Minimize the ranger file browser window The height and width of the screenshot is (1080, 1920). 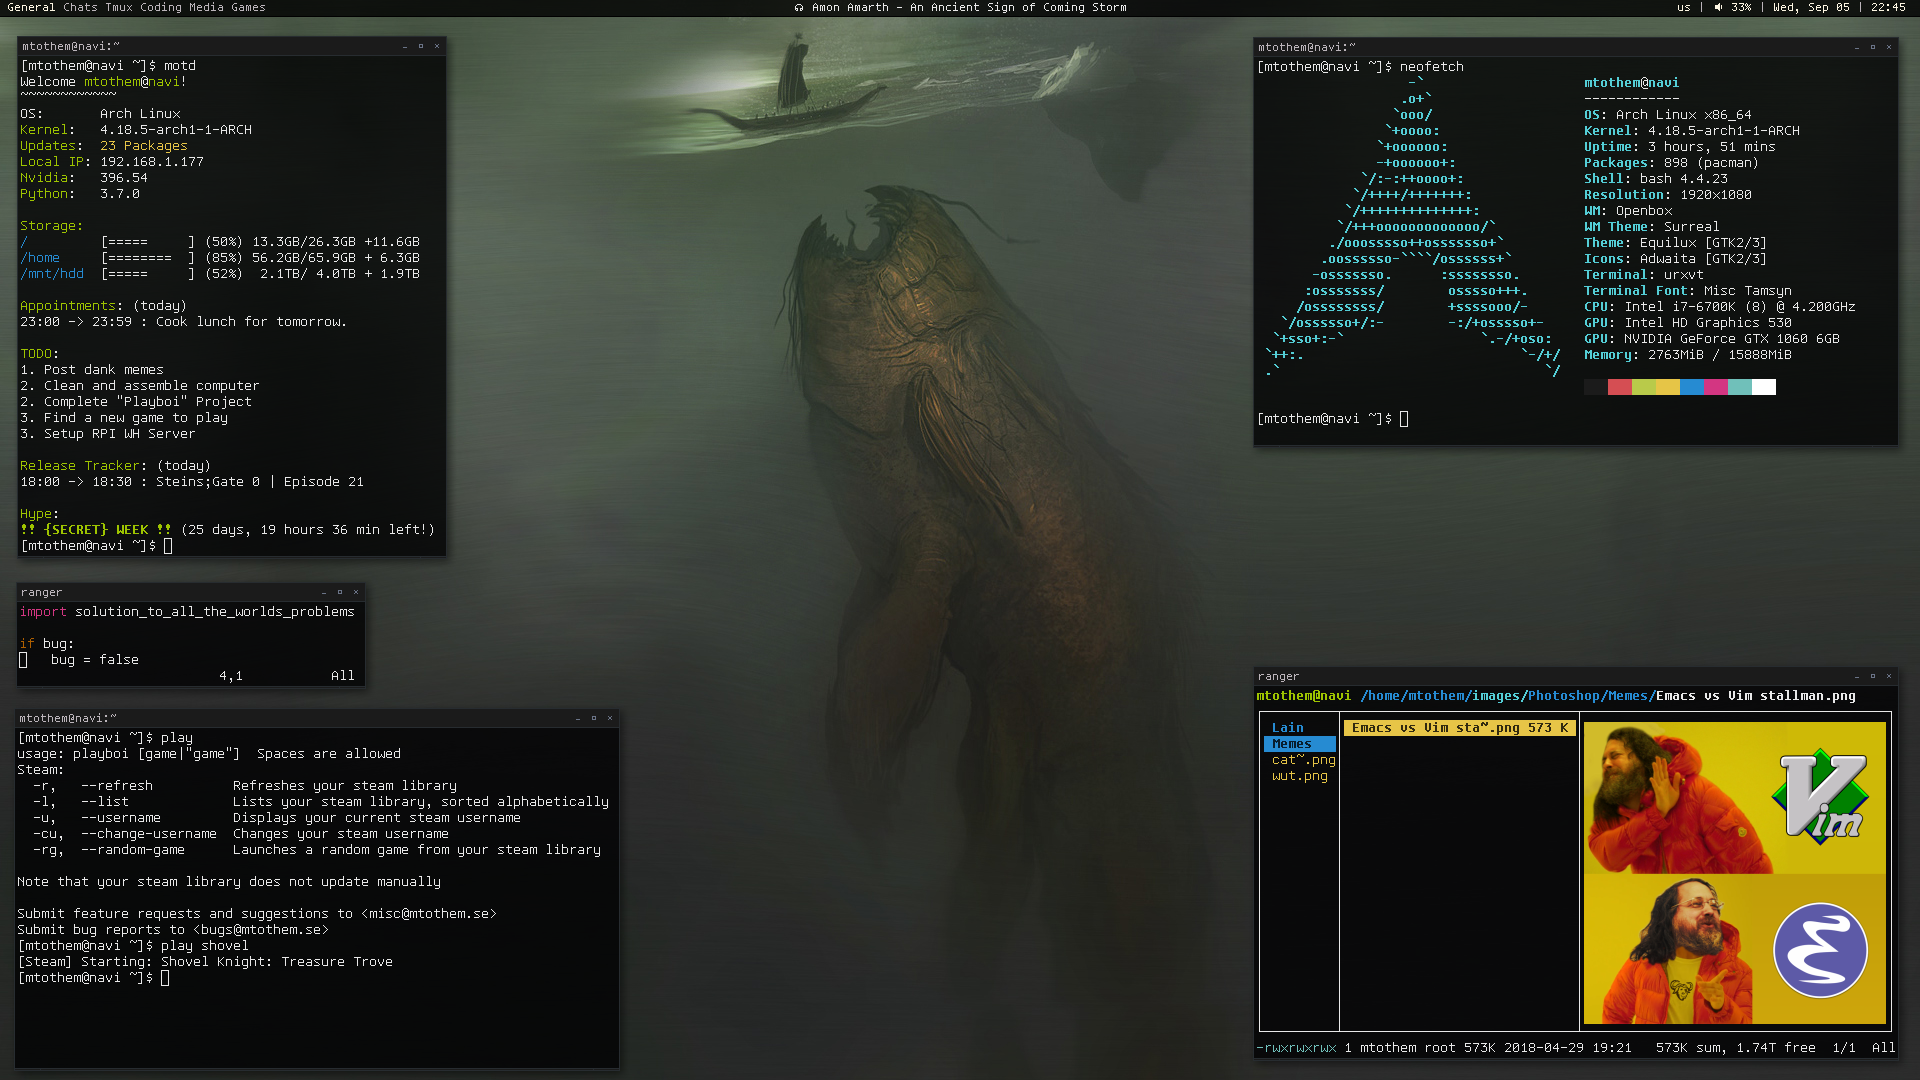(1857, 676)
